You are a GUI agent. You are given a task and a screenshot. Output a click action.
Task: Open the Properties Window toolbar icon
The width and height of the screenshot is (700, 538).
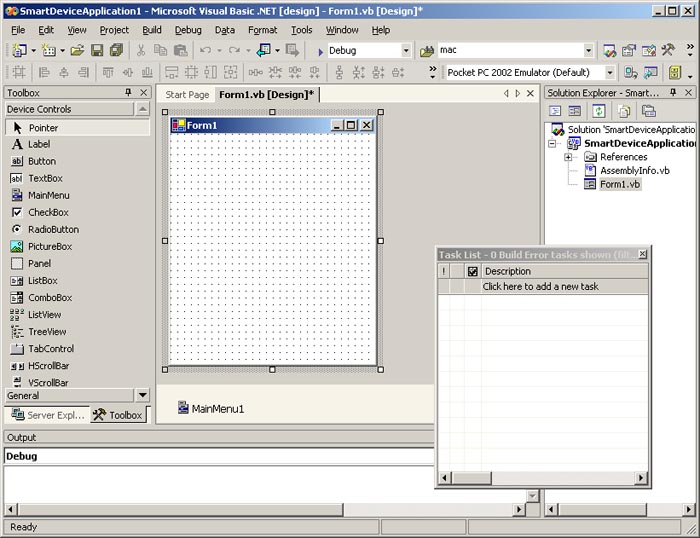click(629, 50)
